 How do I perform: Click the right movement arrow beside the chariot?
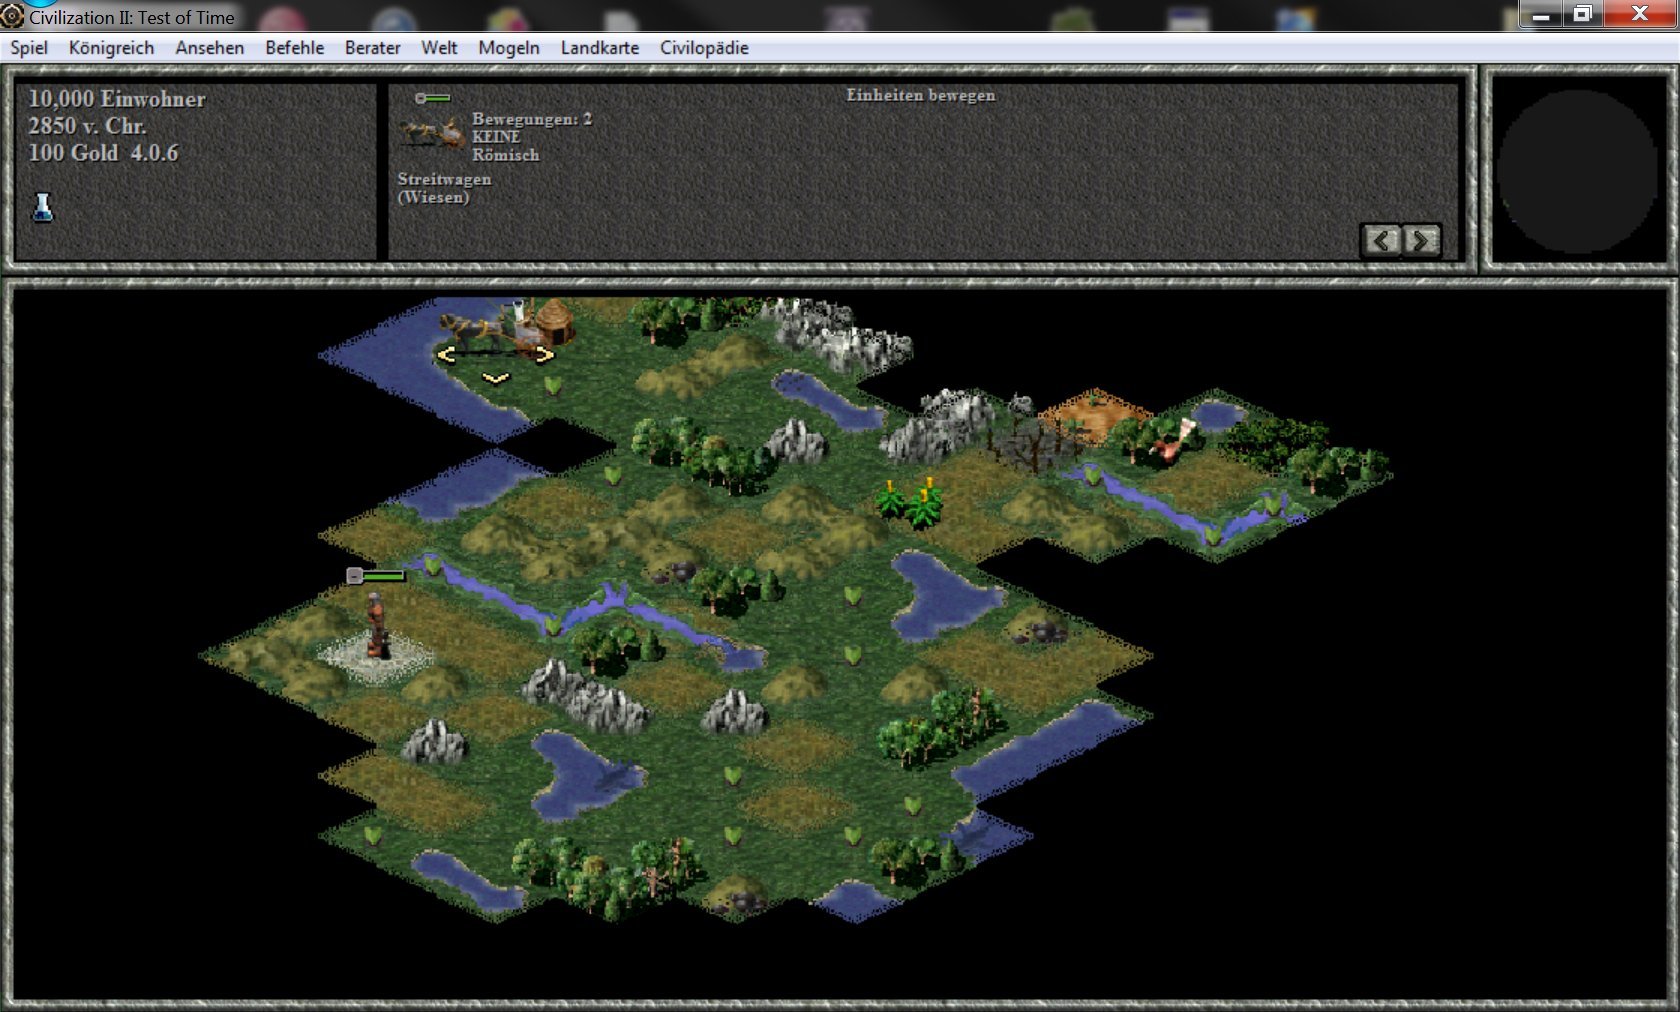[x=544, y=354]
